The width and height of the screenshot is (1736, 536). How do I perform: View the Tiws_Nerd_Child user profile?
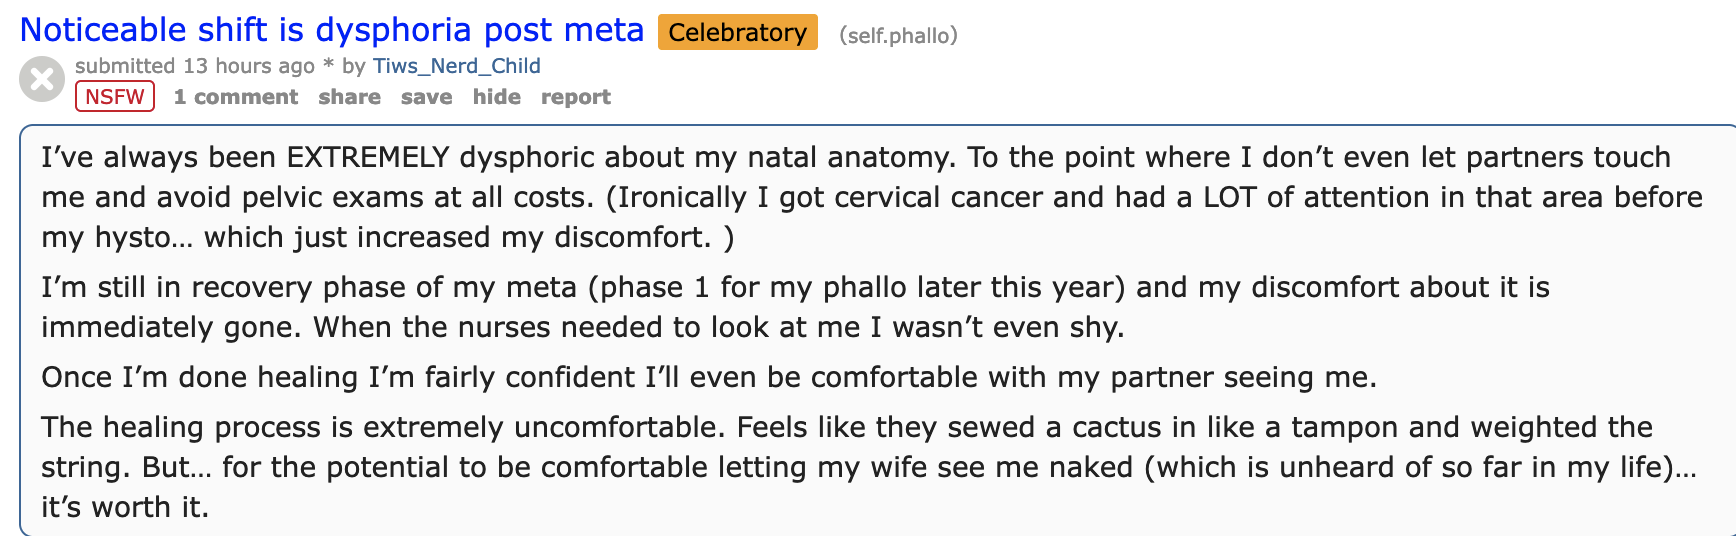point(456,66)
